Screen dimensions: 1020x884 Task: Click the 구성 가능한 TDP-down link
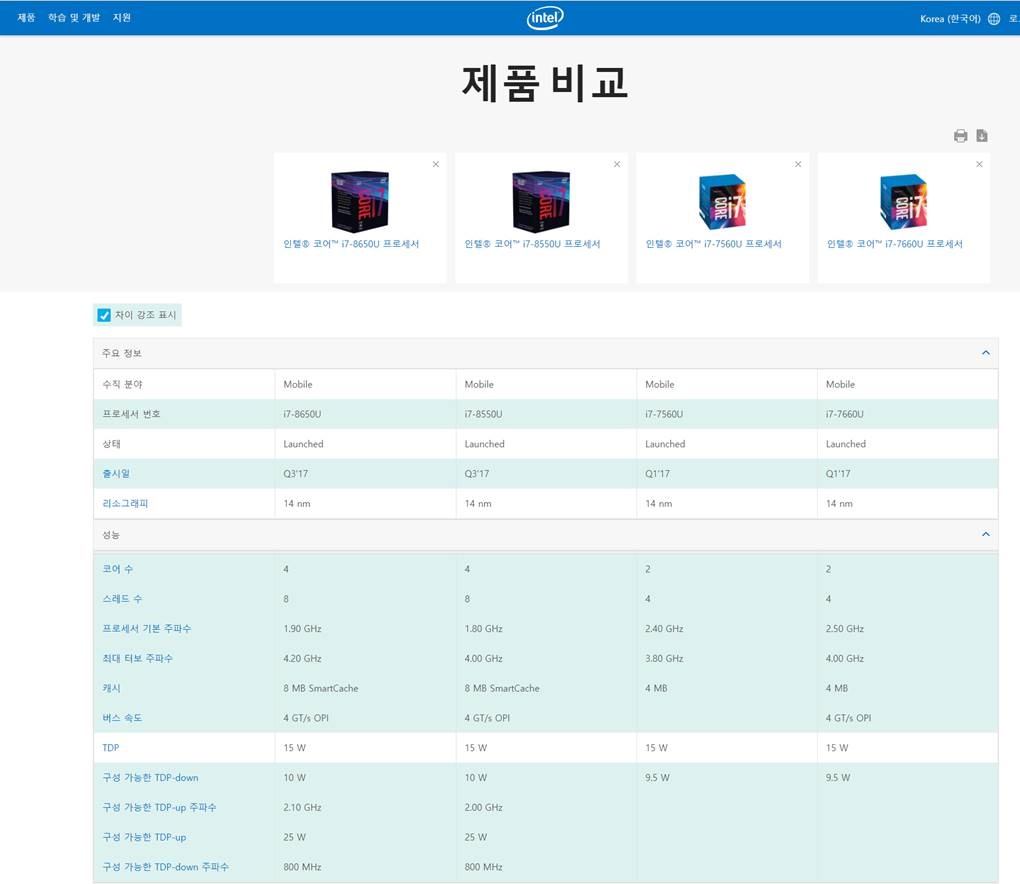150,777
